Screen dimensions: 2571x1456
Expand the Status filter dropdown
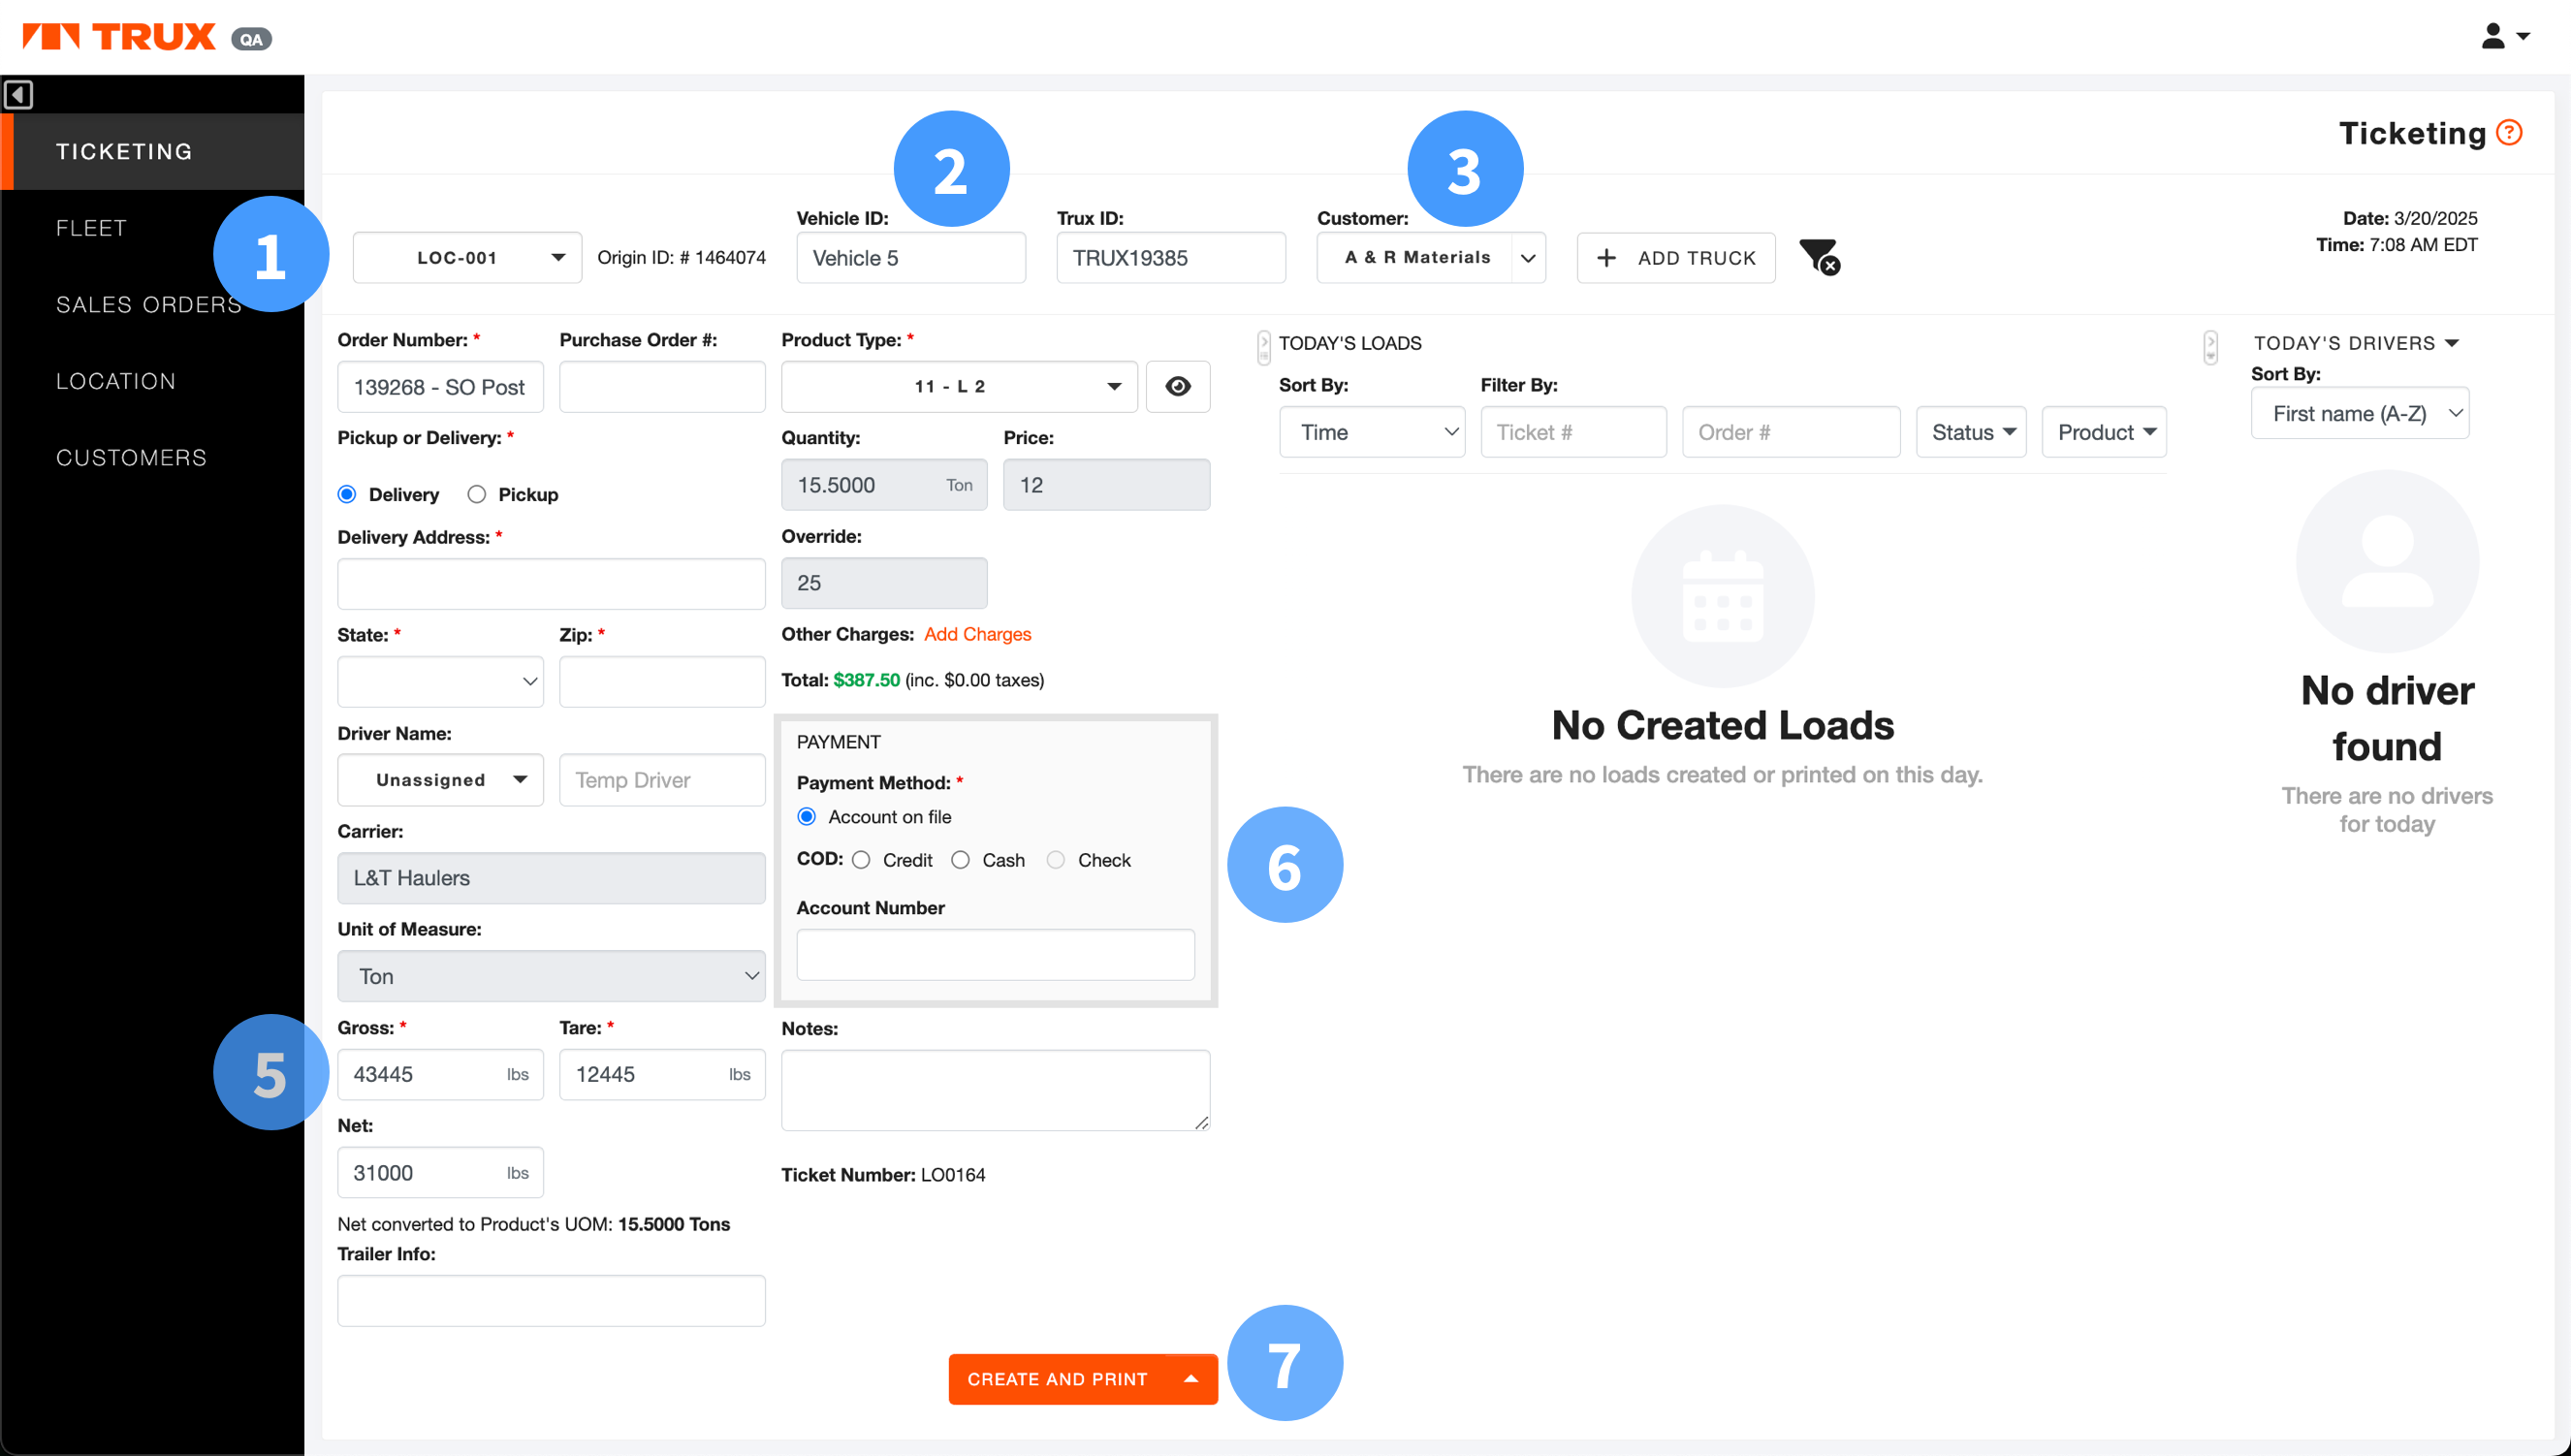coord(1970,433)
